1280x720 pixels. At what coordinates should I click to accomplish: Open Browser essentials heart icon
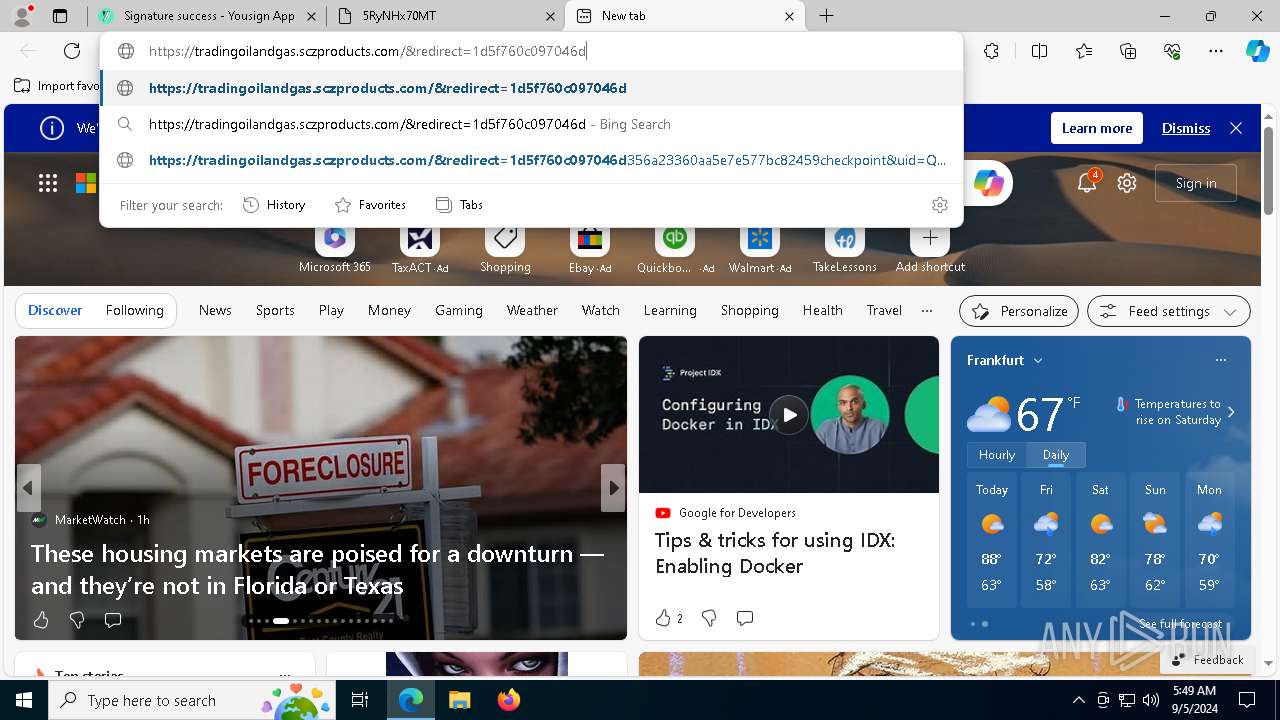point(1172,51)
